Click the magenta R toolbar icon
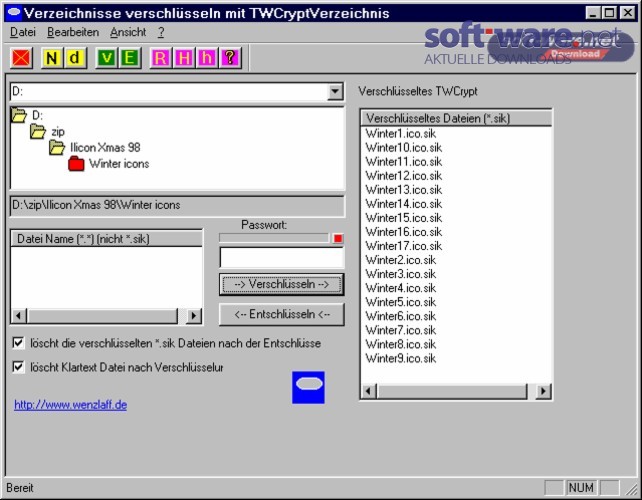 (161, 58)
